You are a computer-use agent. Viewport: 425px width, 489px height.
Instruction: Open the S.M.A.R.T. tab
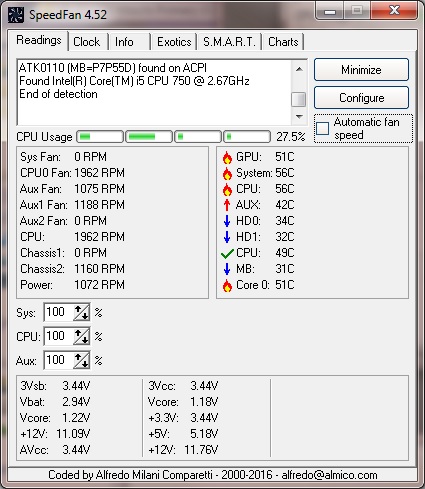coord(229,42)
